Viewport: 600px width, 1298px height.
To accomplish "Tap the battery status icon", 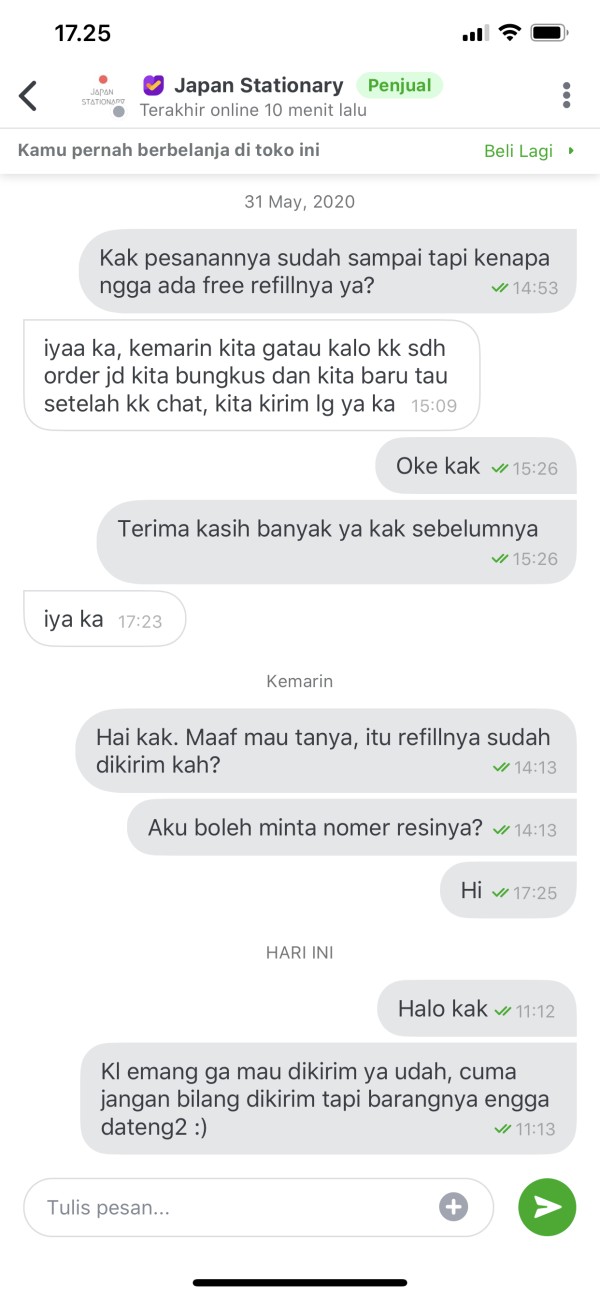I will 549,33.
